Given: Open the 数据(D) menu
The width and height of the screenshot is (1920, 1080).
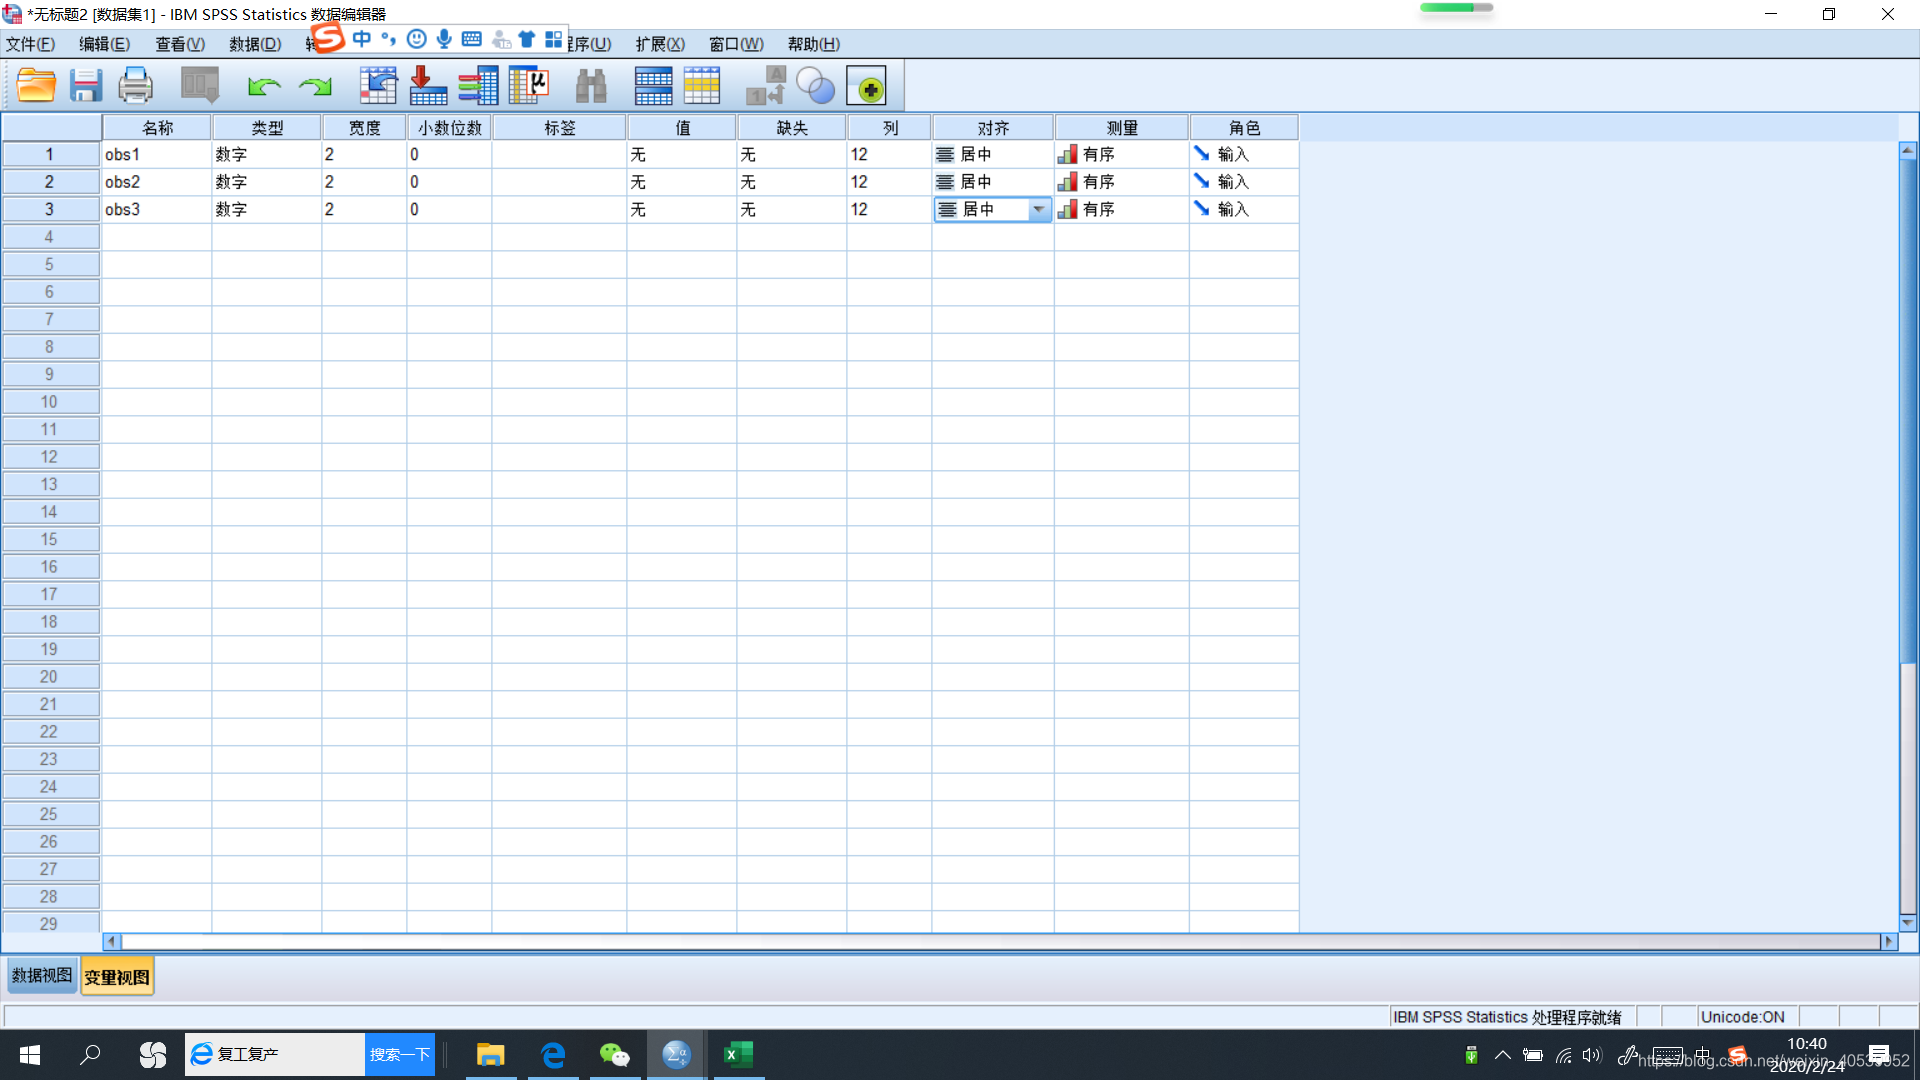Looking at the screenshot, I should coord(255,44).
